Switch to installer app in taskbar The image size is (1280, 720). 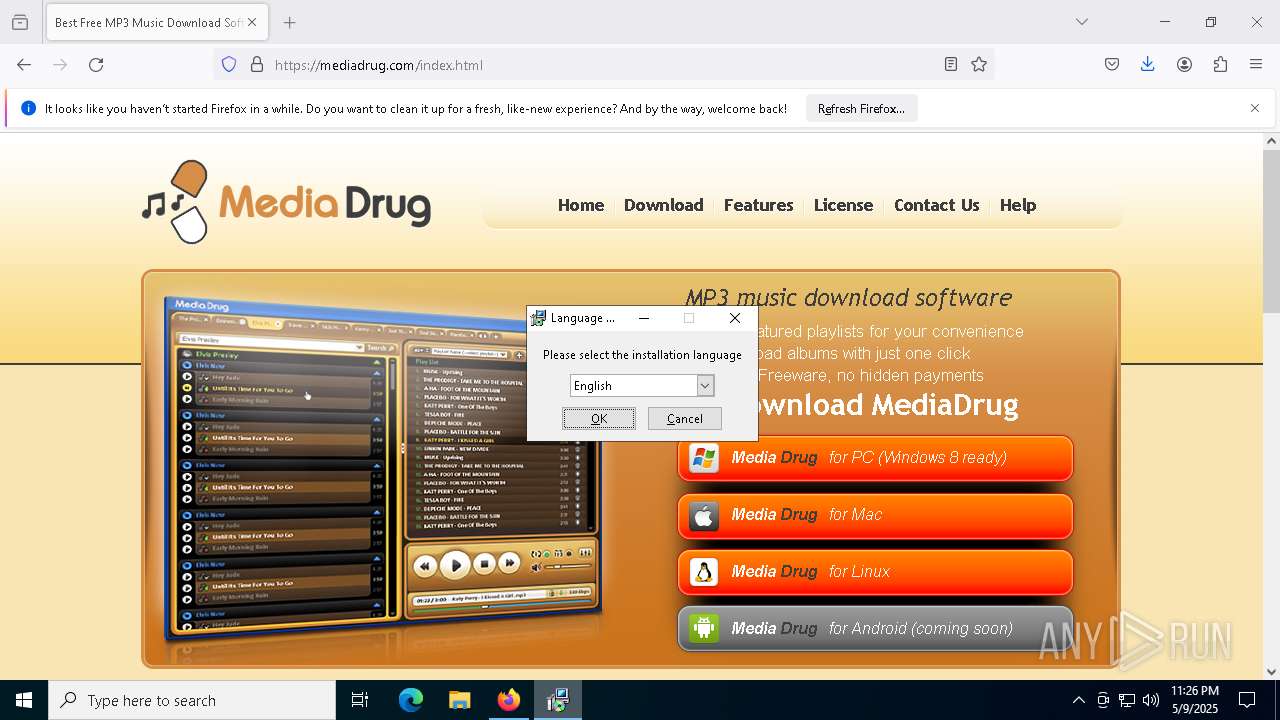(x=557, y=700)
